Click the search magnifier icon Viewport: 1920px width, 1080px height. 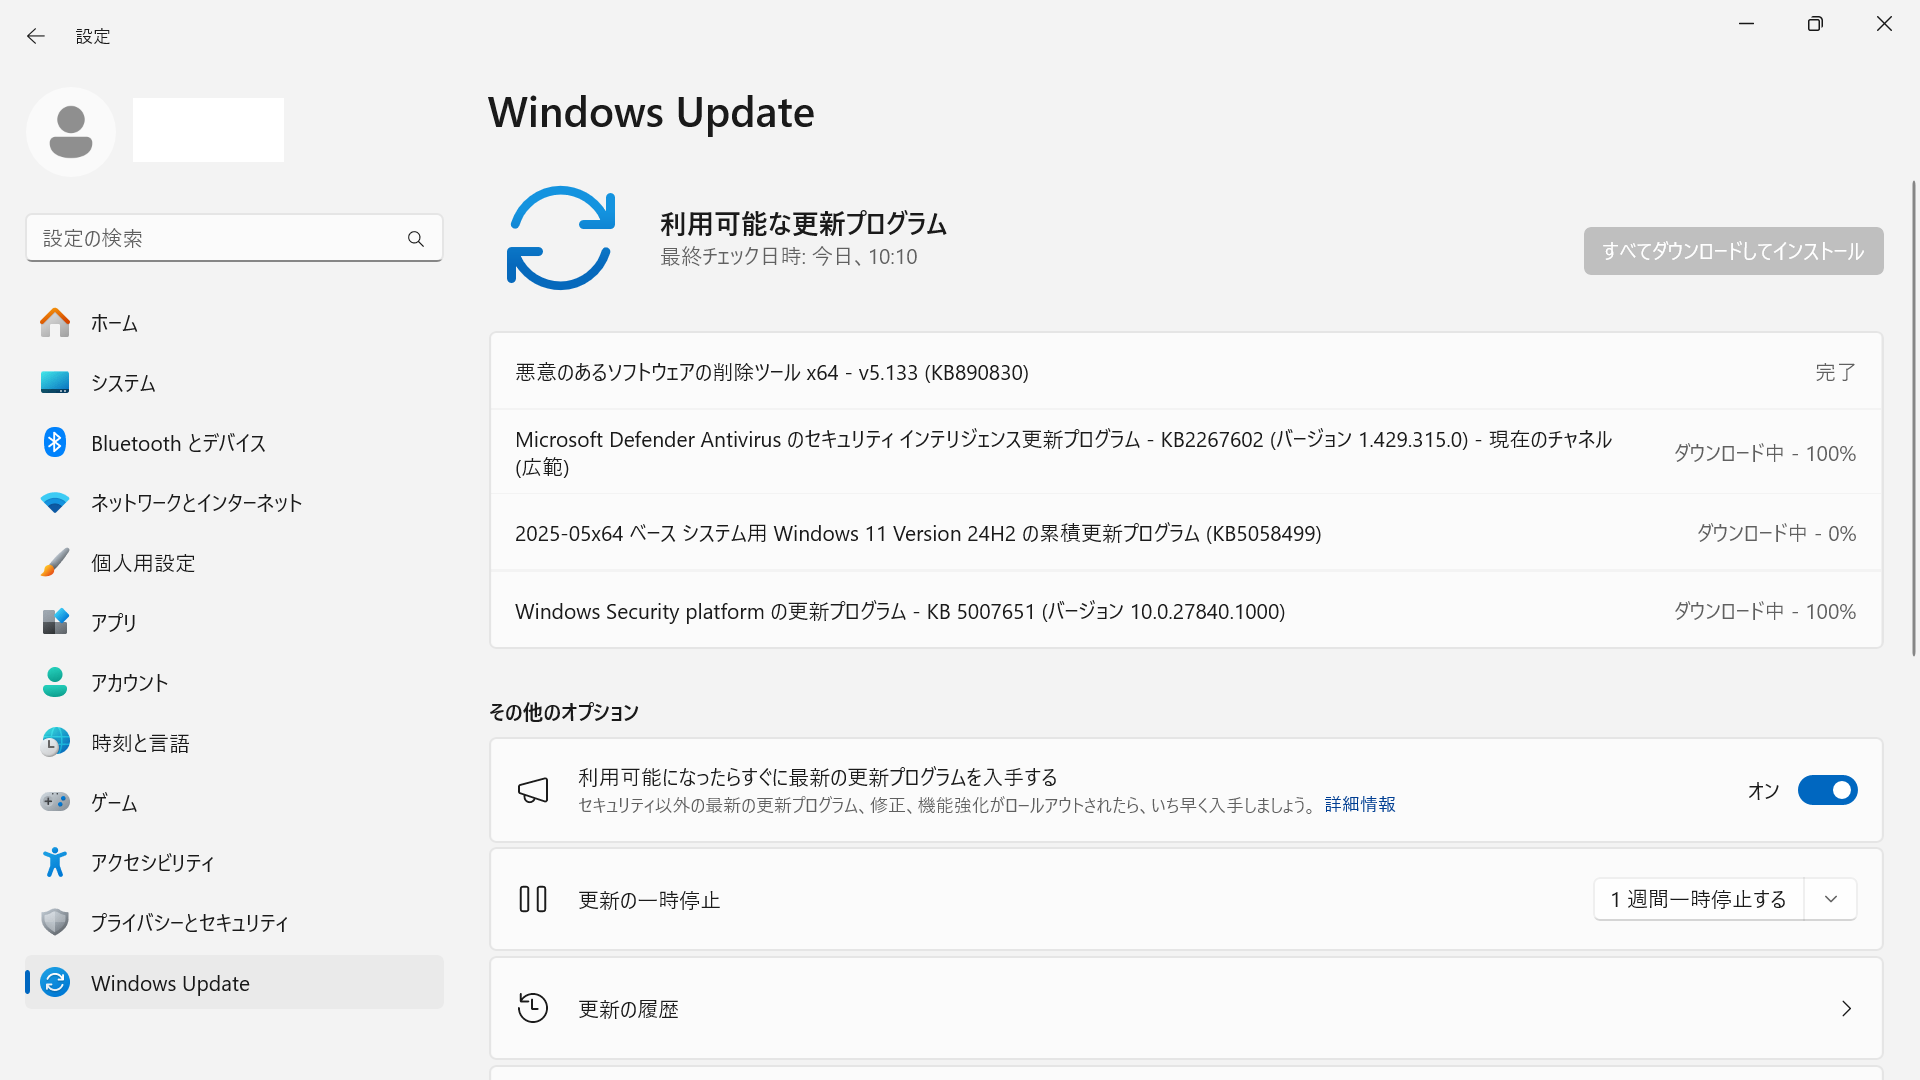coord(416,239)
